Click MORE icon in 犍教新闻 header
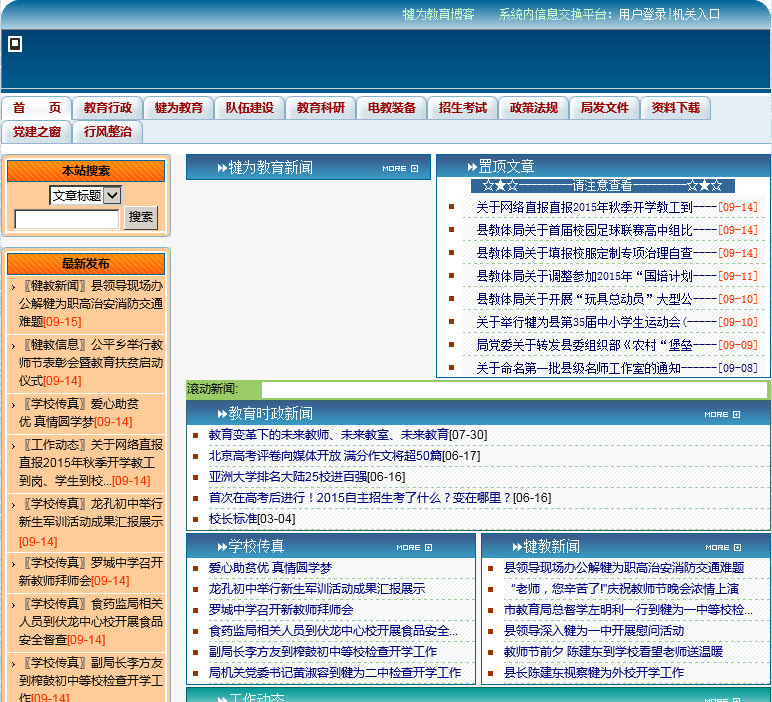This screenshot has width=772, height=702. tap(723, 547)
